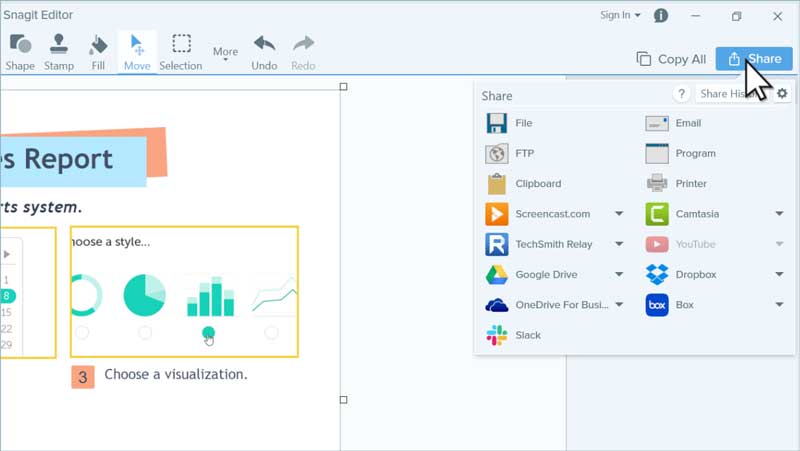Select the Fill tool
The width and height of the screenshot is (800, 451).
click(x=98, y=53)
